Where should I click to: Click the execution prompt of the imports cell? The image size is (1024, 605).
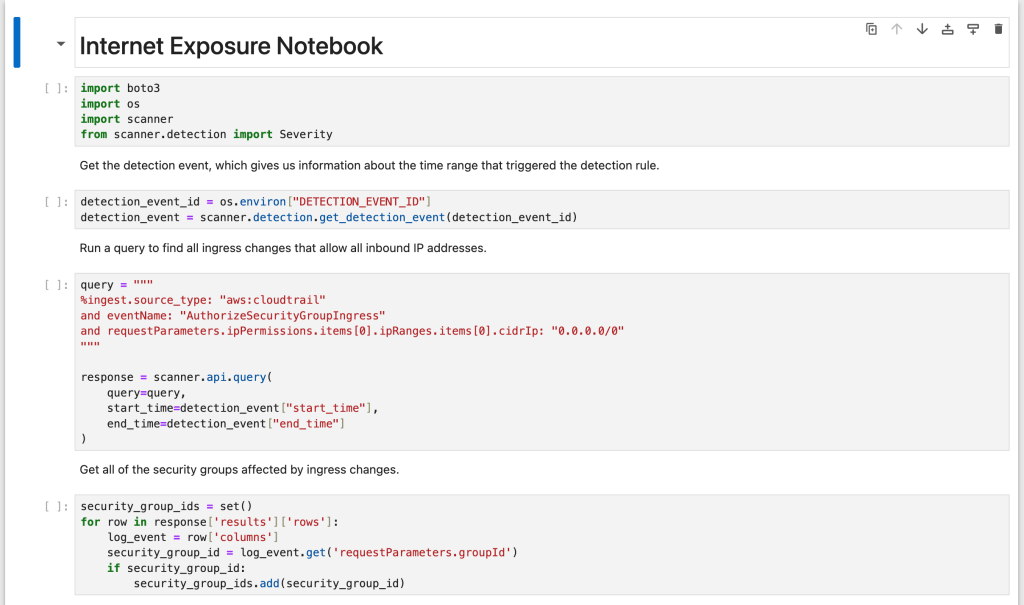(56, 88)
